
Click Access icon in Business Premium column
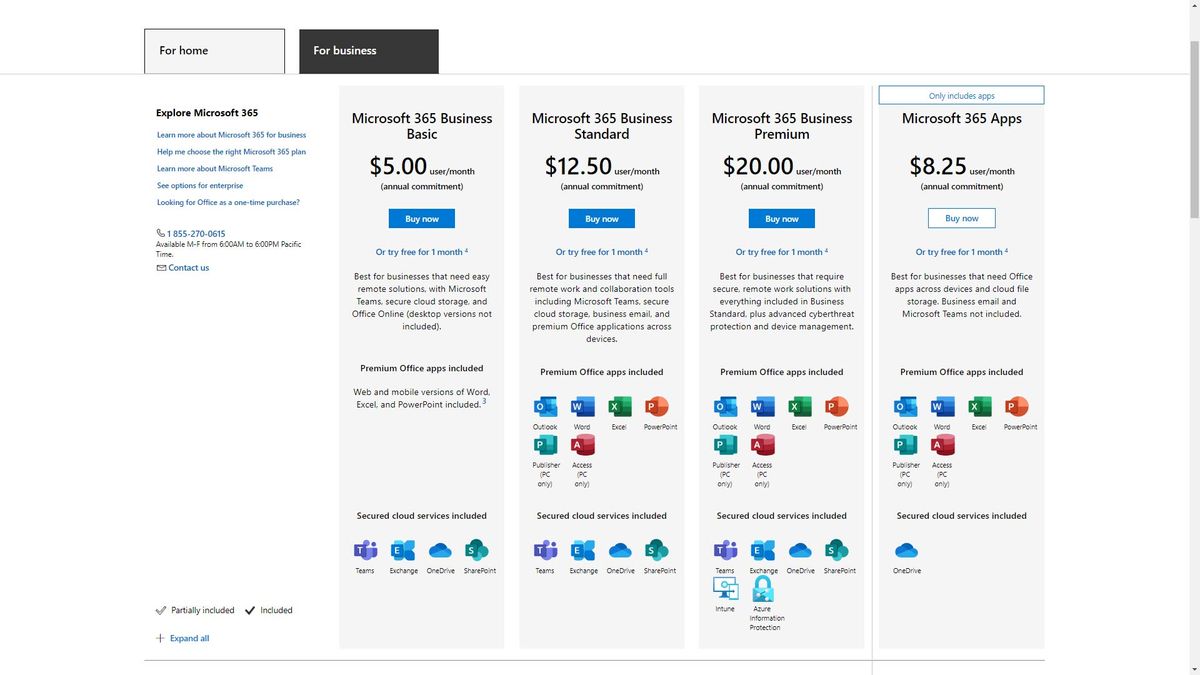point(762,445)
